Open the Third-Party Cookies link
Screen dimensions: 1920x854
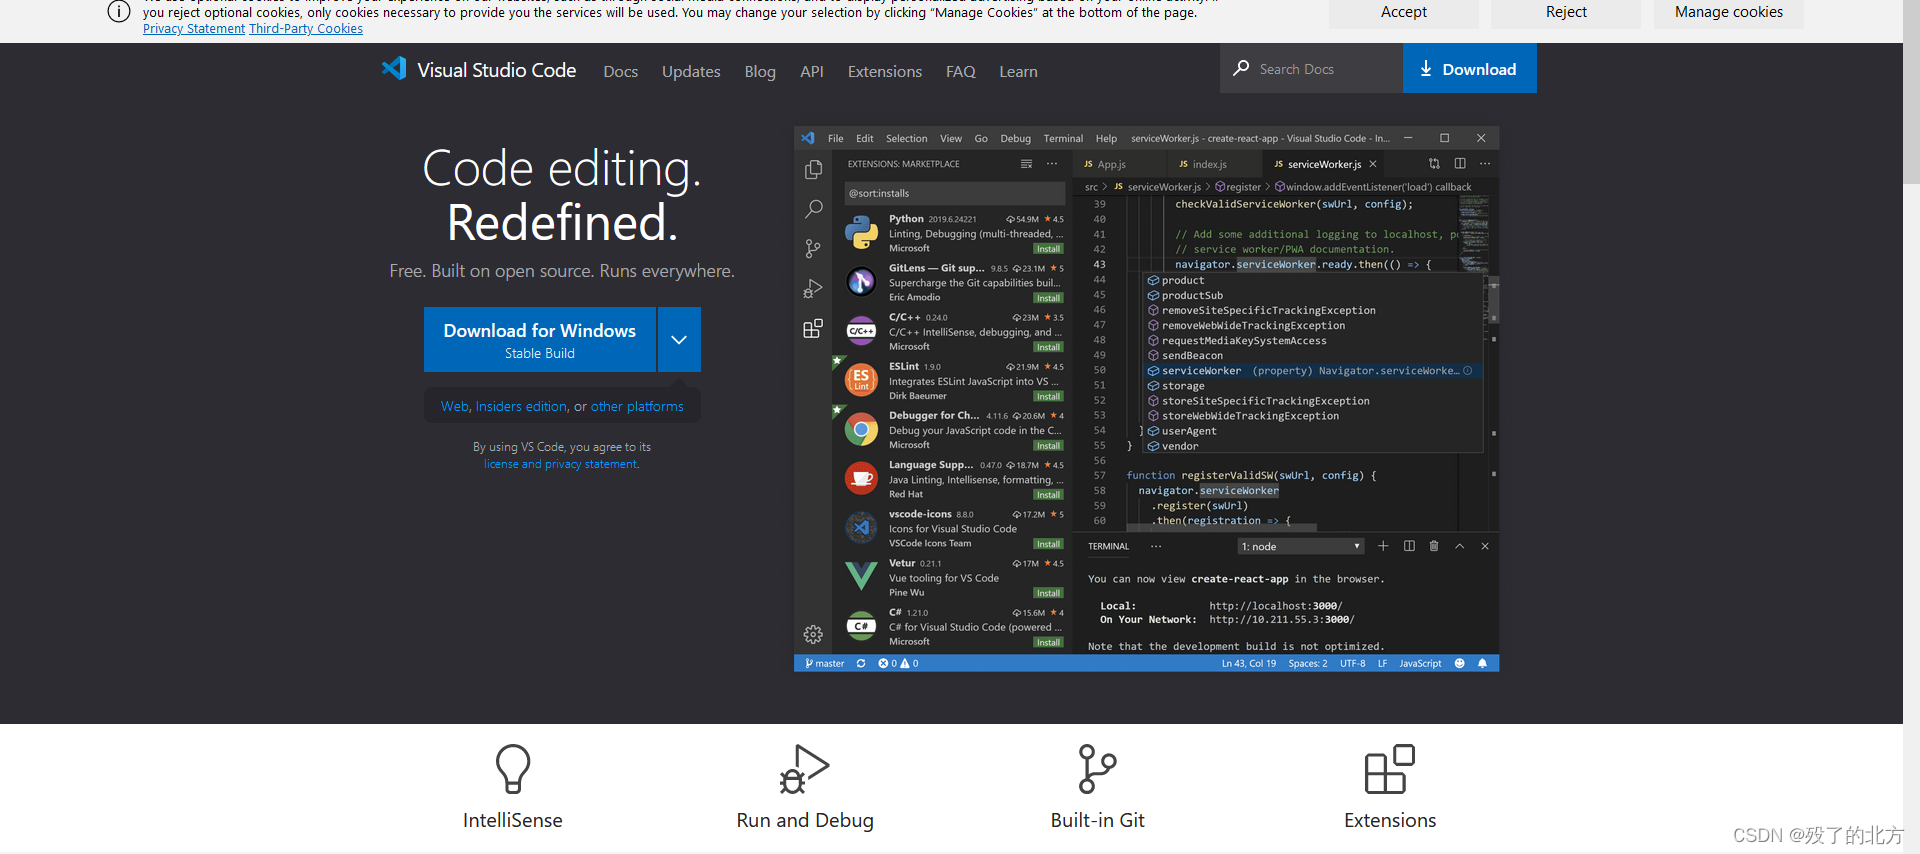point(306,29)
